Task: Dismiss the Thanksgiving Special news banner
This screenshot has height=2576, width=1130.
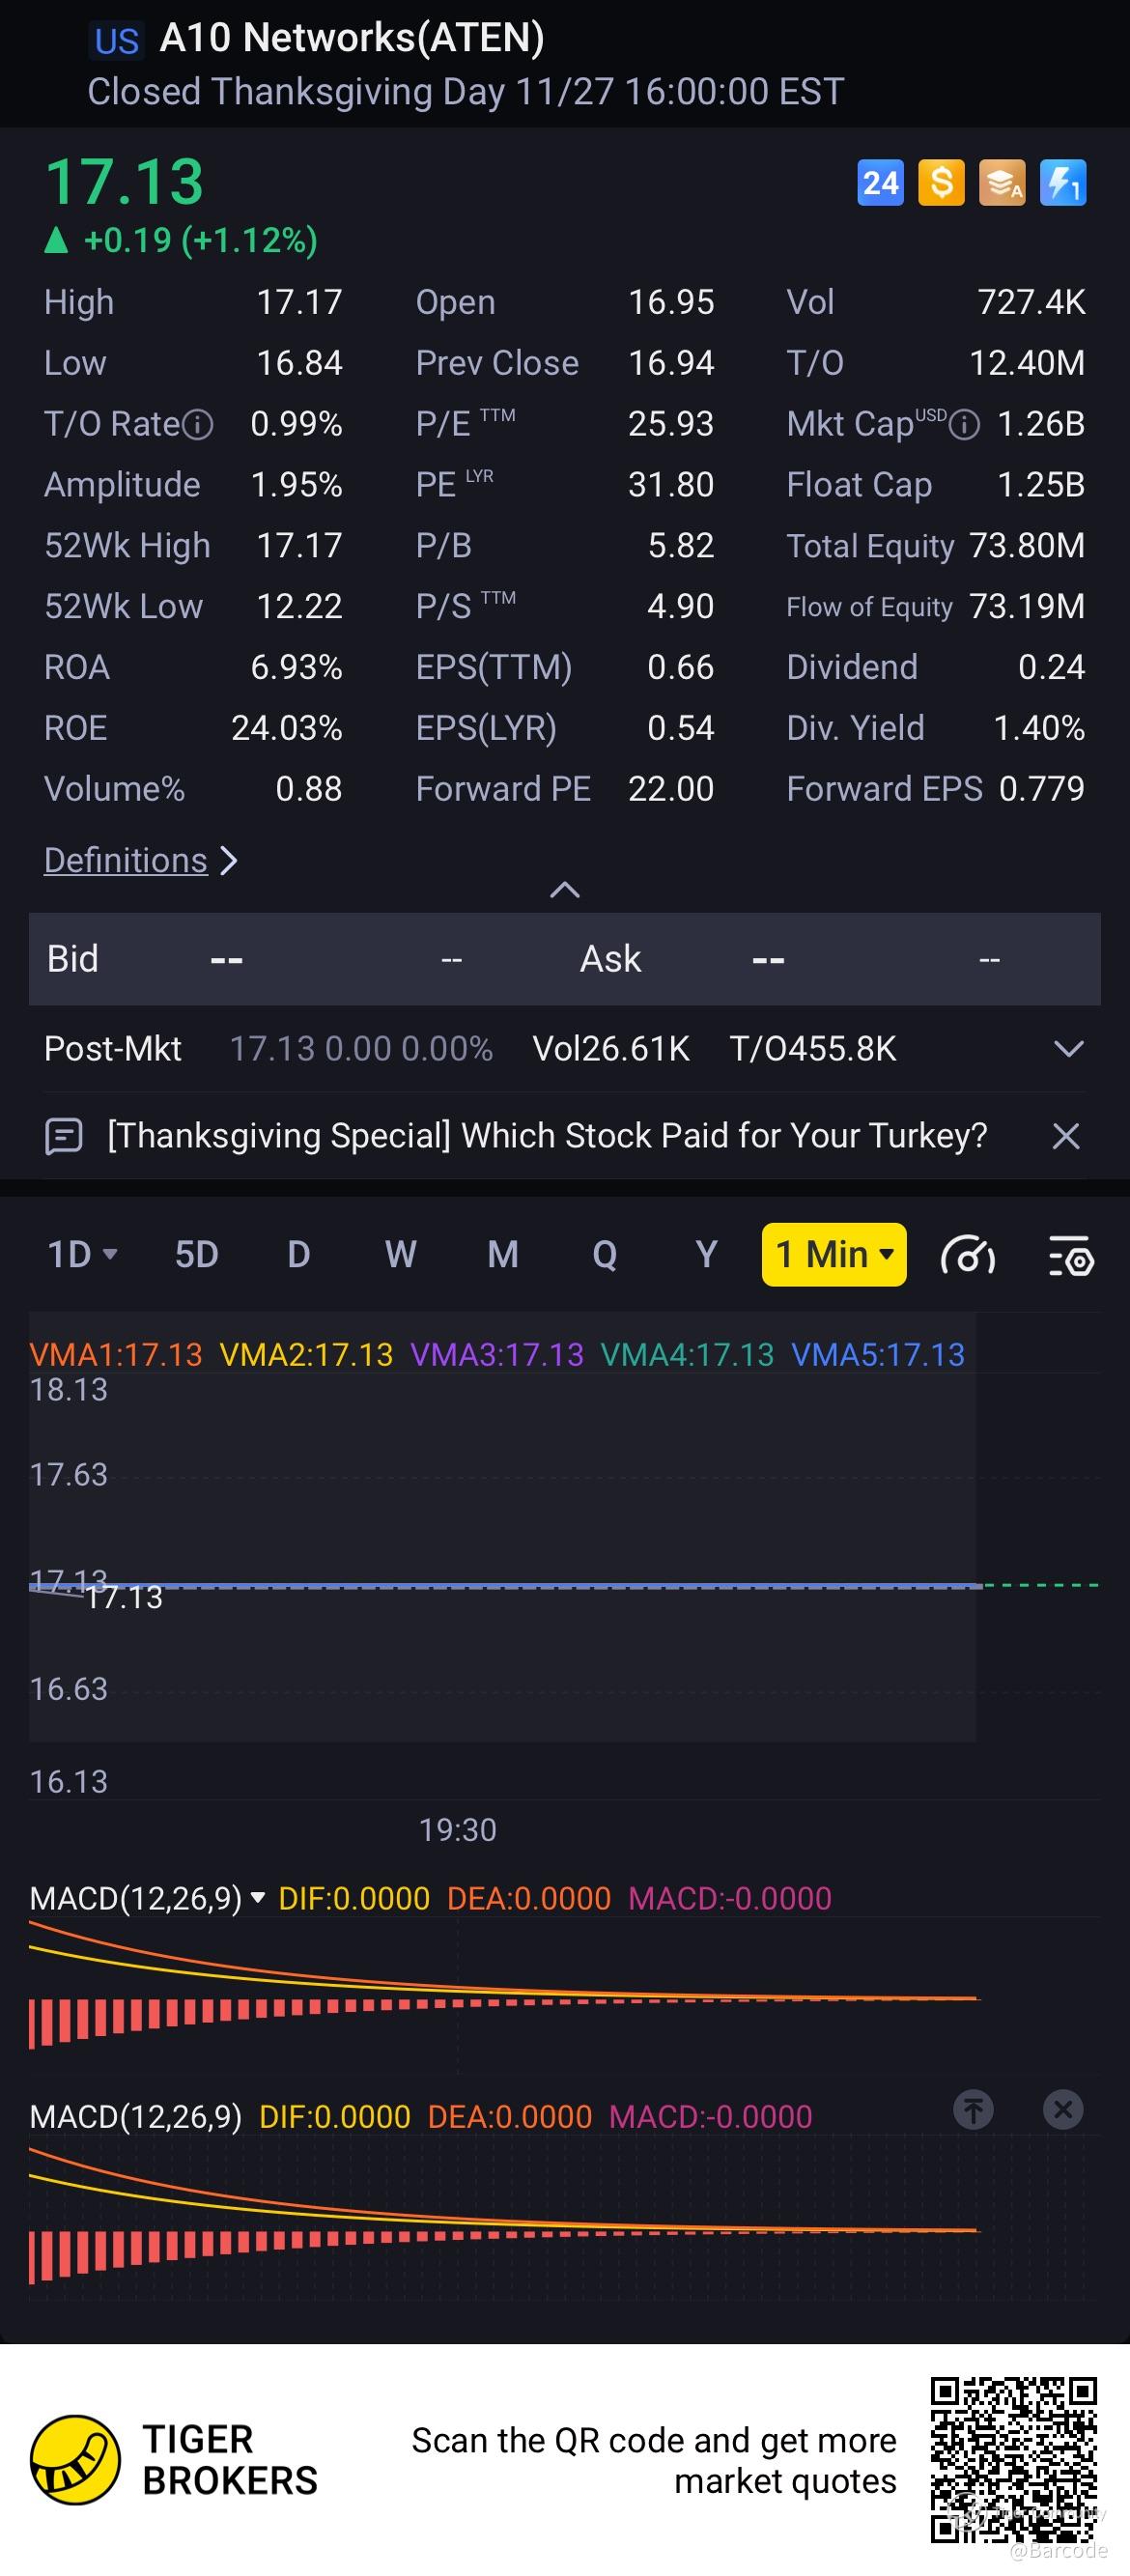Action: click(1066, 1136)
